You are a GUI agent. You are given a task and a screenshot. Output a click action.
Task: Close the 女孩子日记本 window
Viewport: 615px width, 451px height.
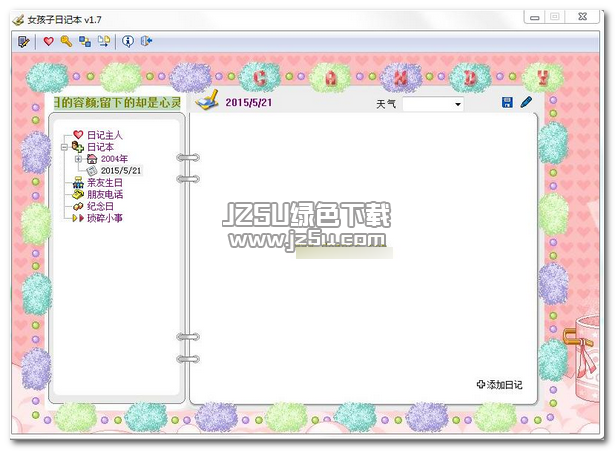coord(582,17)
